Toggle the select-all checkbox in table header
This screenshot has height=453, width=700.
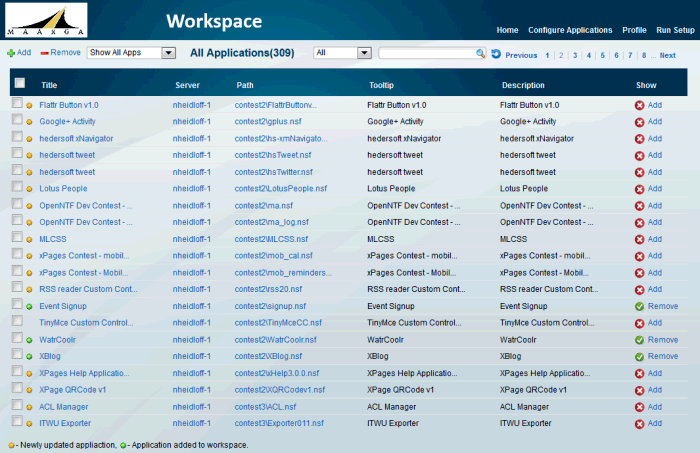[20, 83]
